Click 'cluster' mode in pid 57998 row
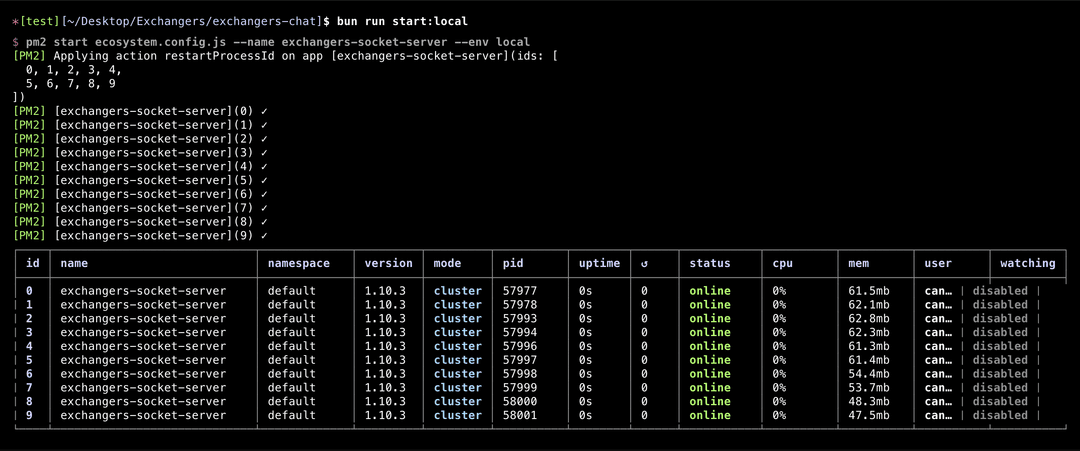Image resolution: width=1080 pixels, height=451 pixels. click(x=457, y=374)
